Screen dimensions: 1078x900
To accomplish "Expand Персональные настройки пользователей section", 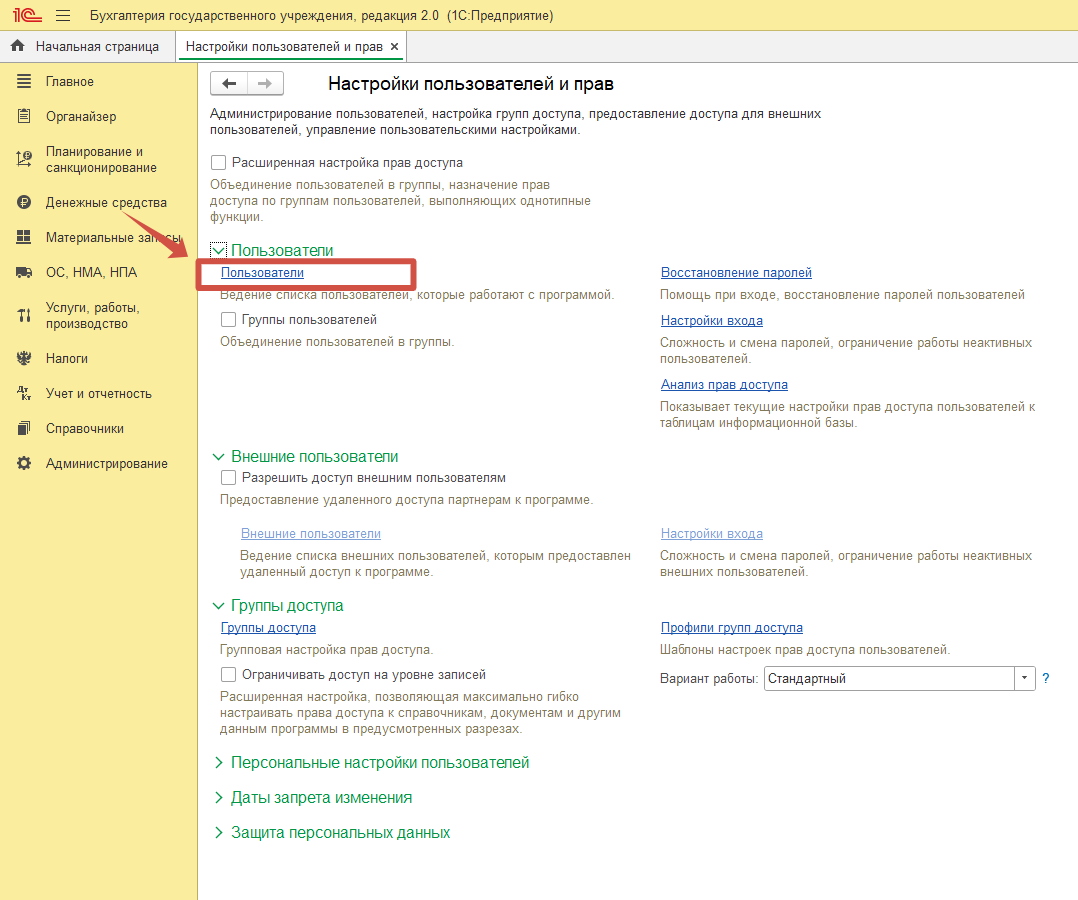I will click(x=219, y=762).
